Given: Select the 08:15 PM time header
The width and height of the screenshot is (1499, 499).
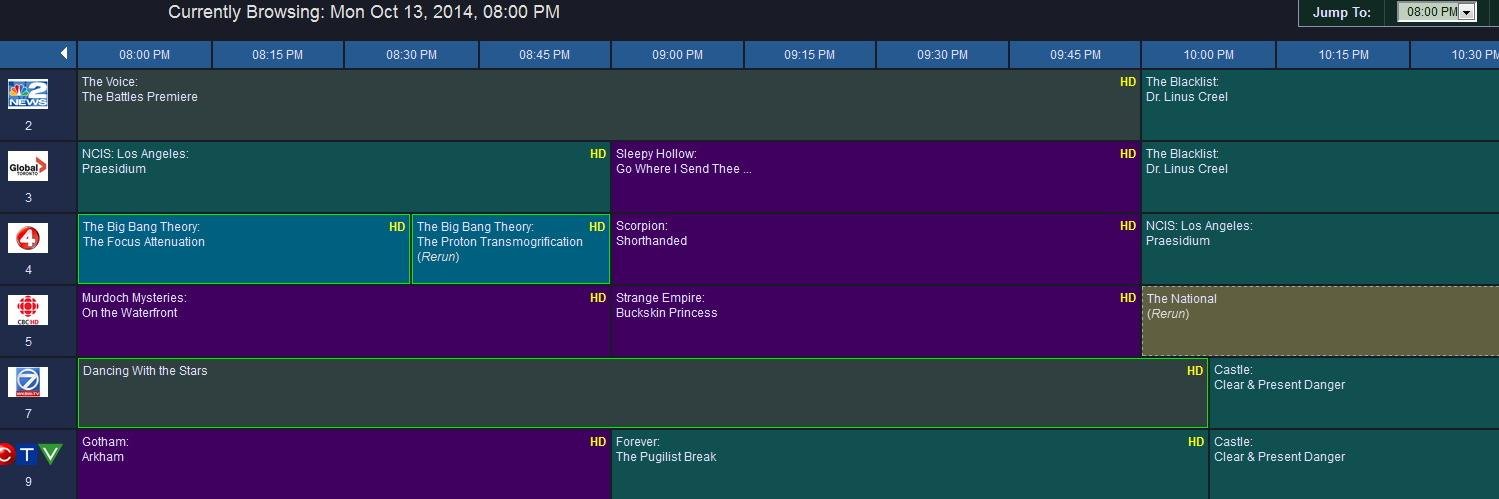Looking at the screenshot, I should (x=278, y=55).
